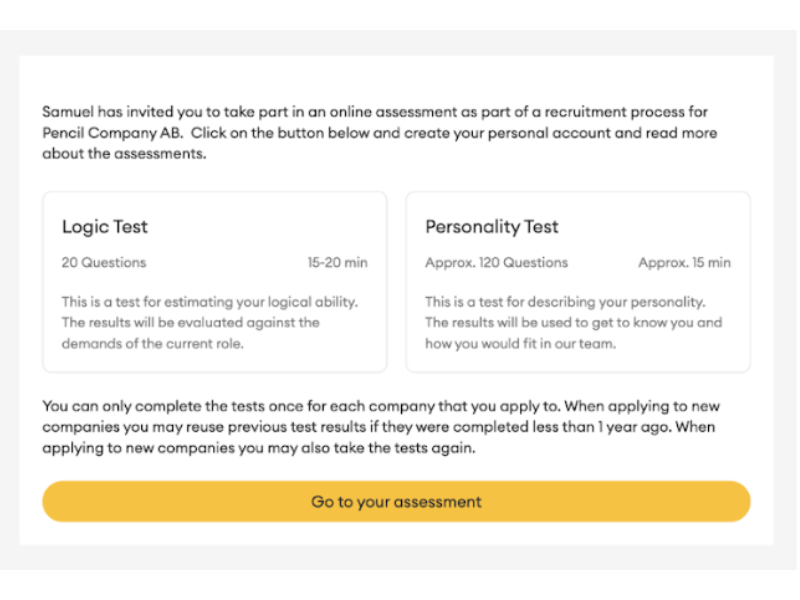Click the Approx. 120 Questions label
800x600 pixels.
click(x=496, y=263)
